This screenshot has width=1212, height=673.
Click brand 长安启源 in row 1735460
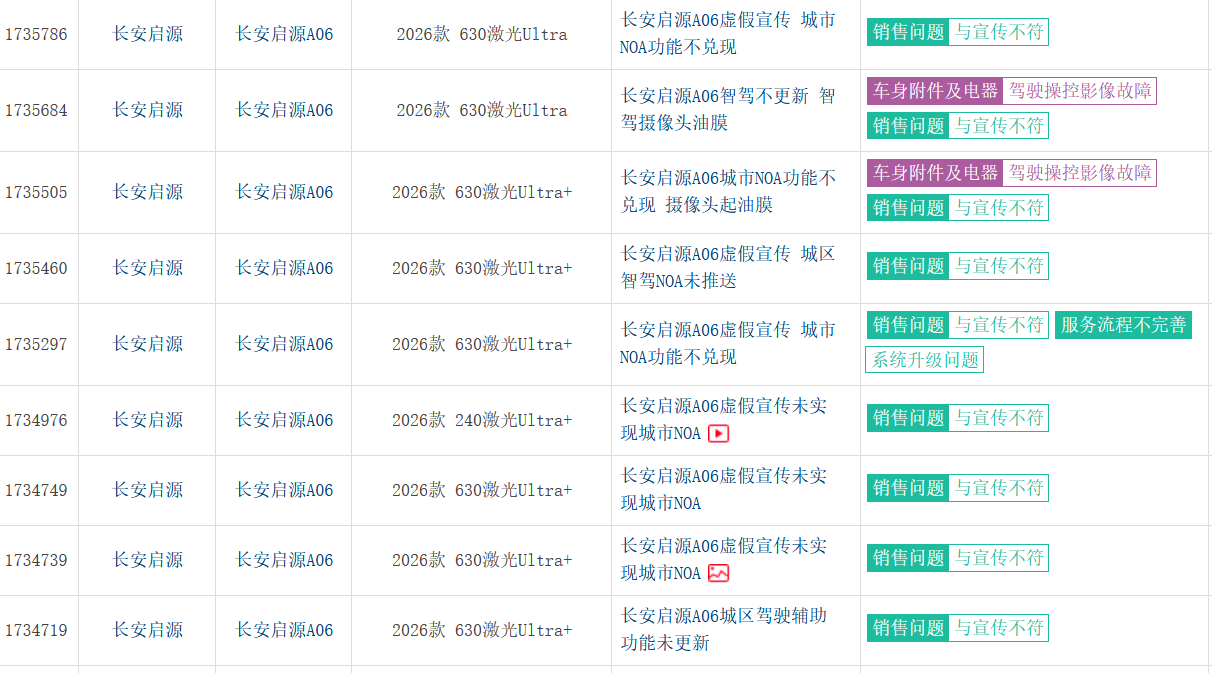pyautogui.click(x=148, y=268)
